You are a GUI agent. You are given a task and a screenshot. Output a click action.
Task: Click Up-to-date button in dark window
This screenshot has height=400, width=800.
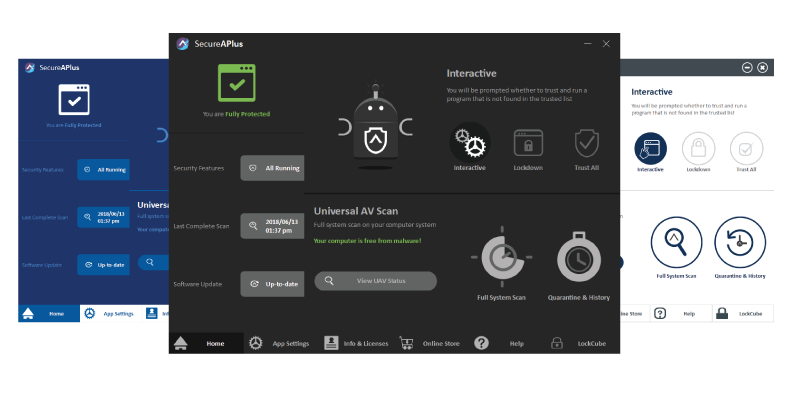272,284
